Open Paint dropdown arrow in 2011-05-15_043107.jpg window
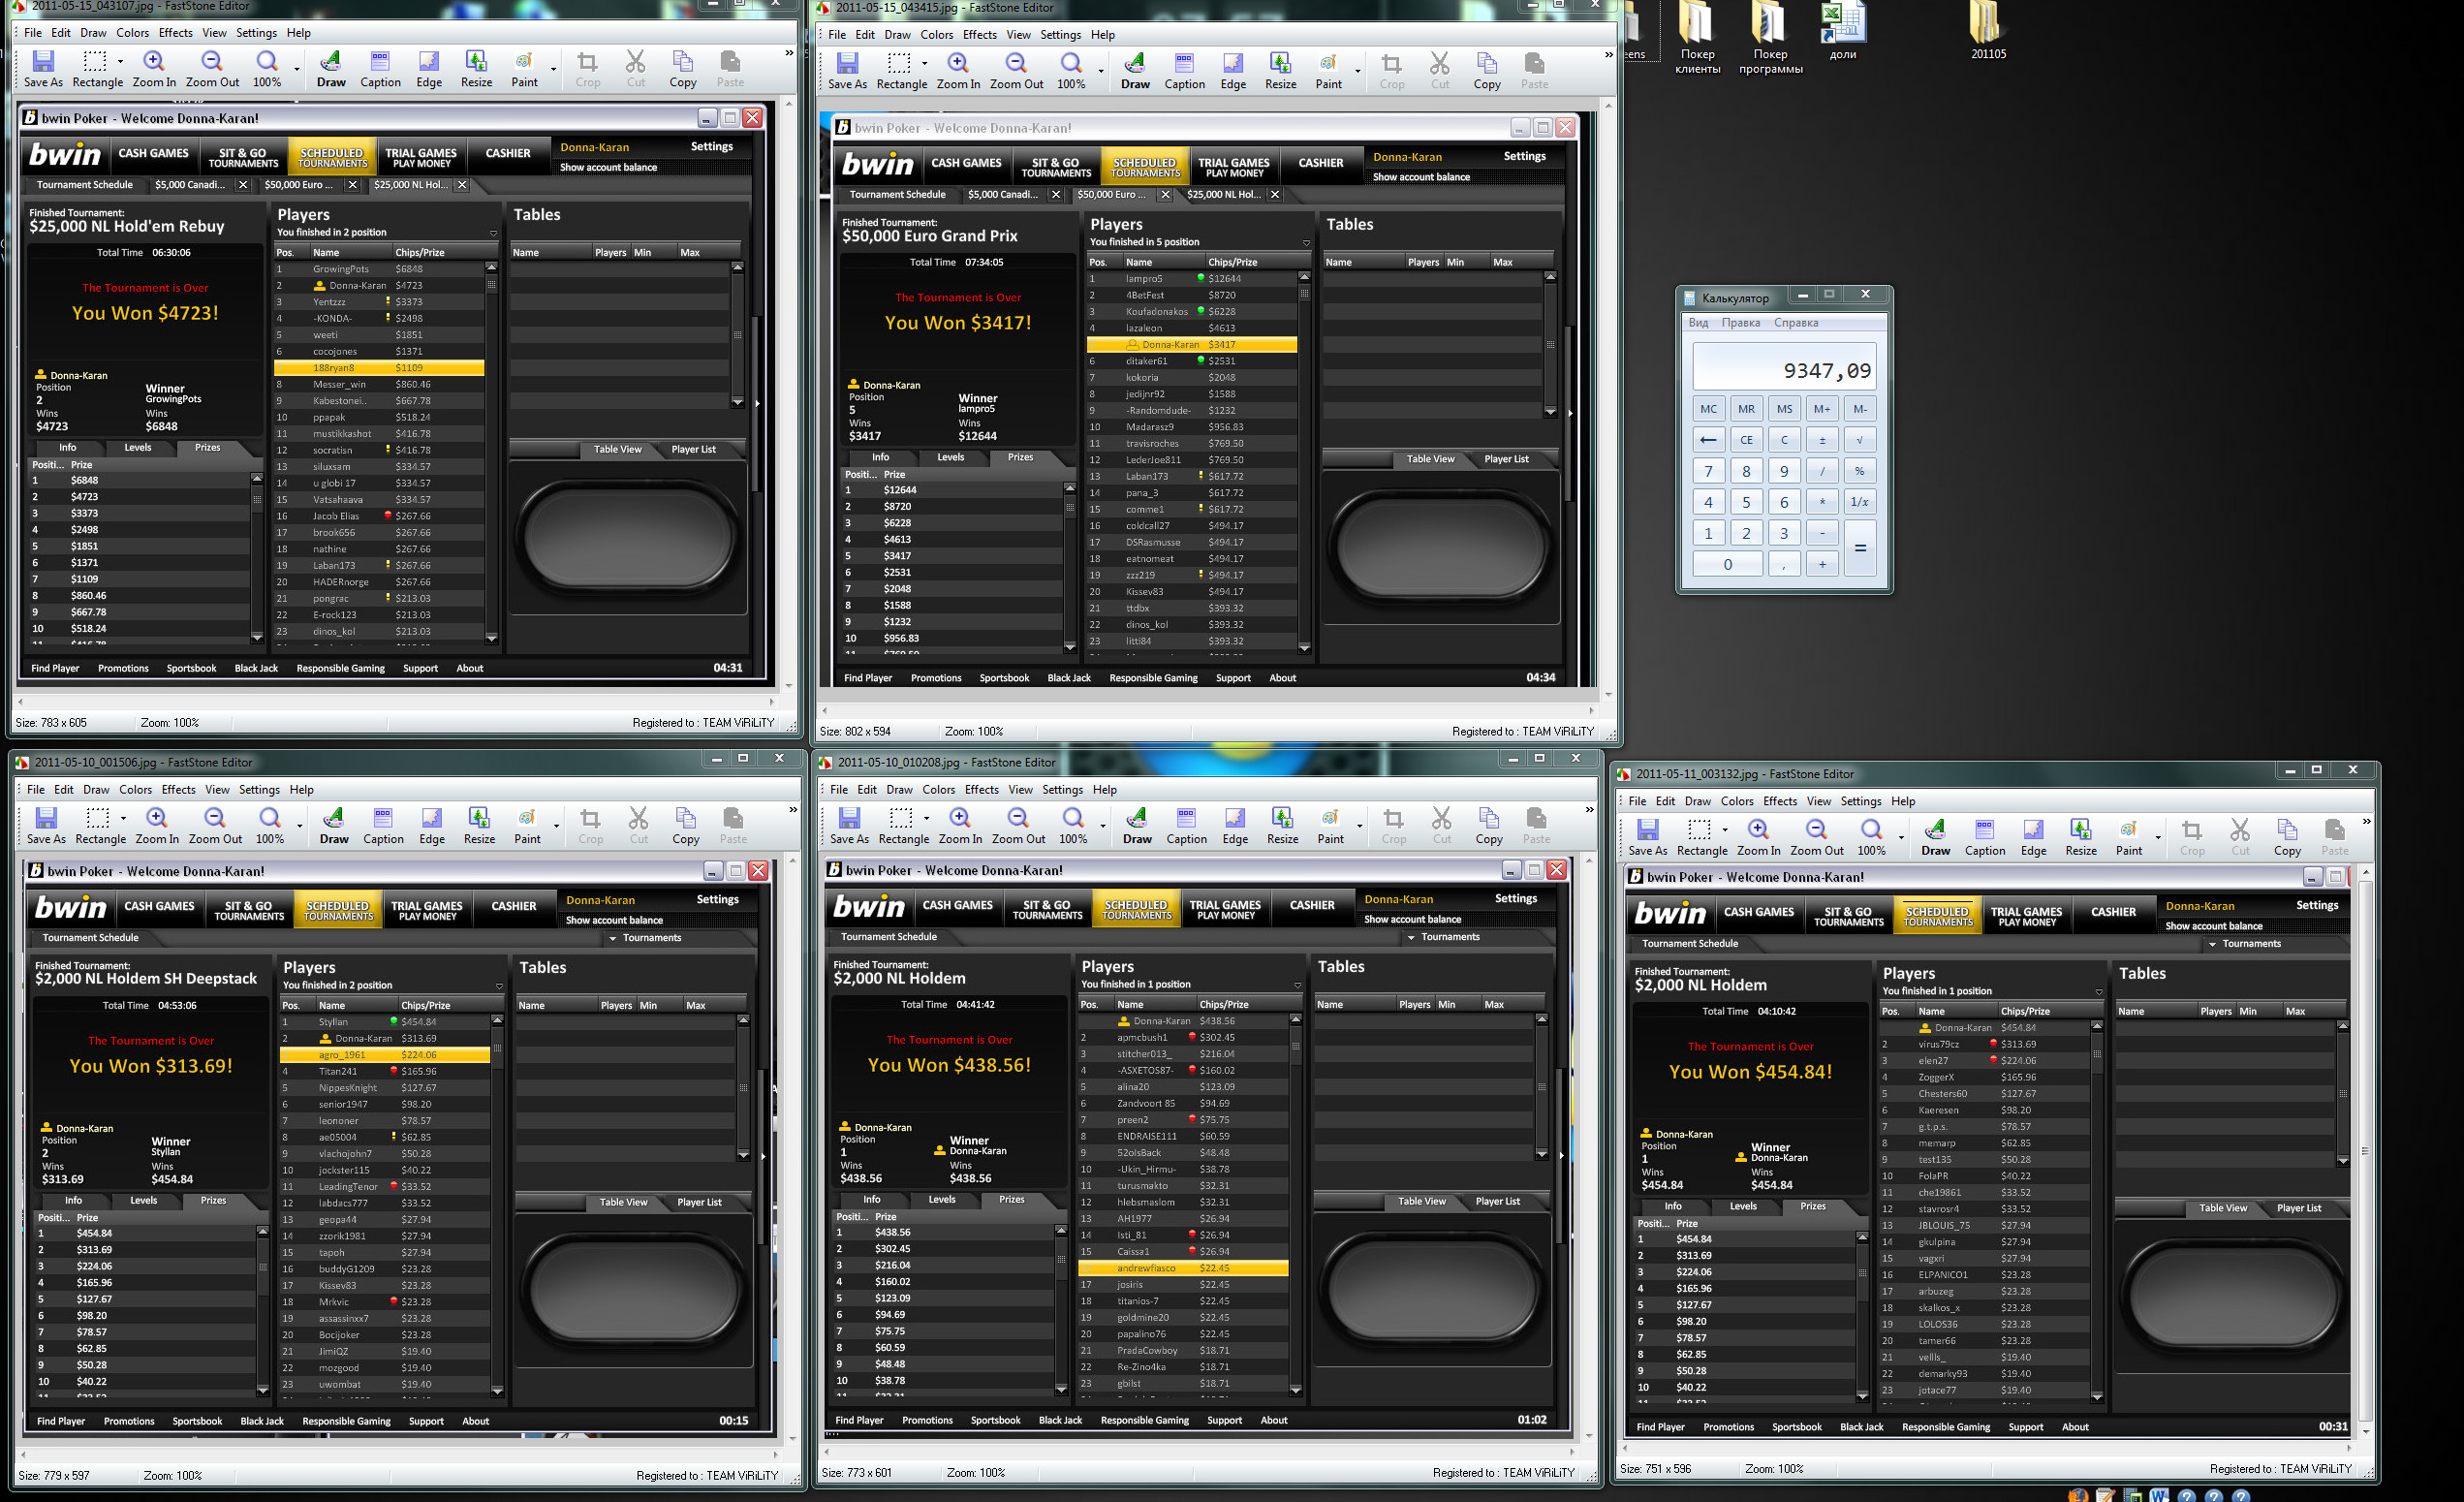Screen dimensions: 2464x1502 click(553, 69)
